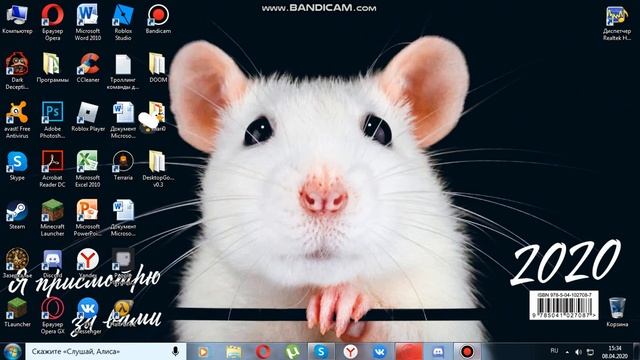Viewport: 640px width, 360px height.
Task: Open the Корзина recycle bin
Action: (x=617, y=312)
